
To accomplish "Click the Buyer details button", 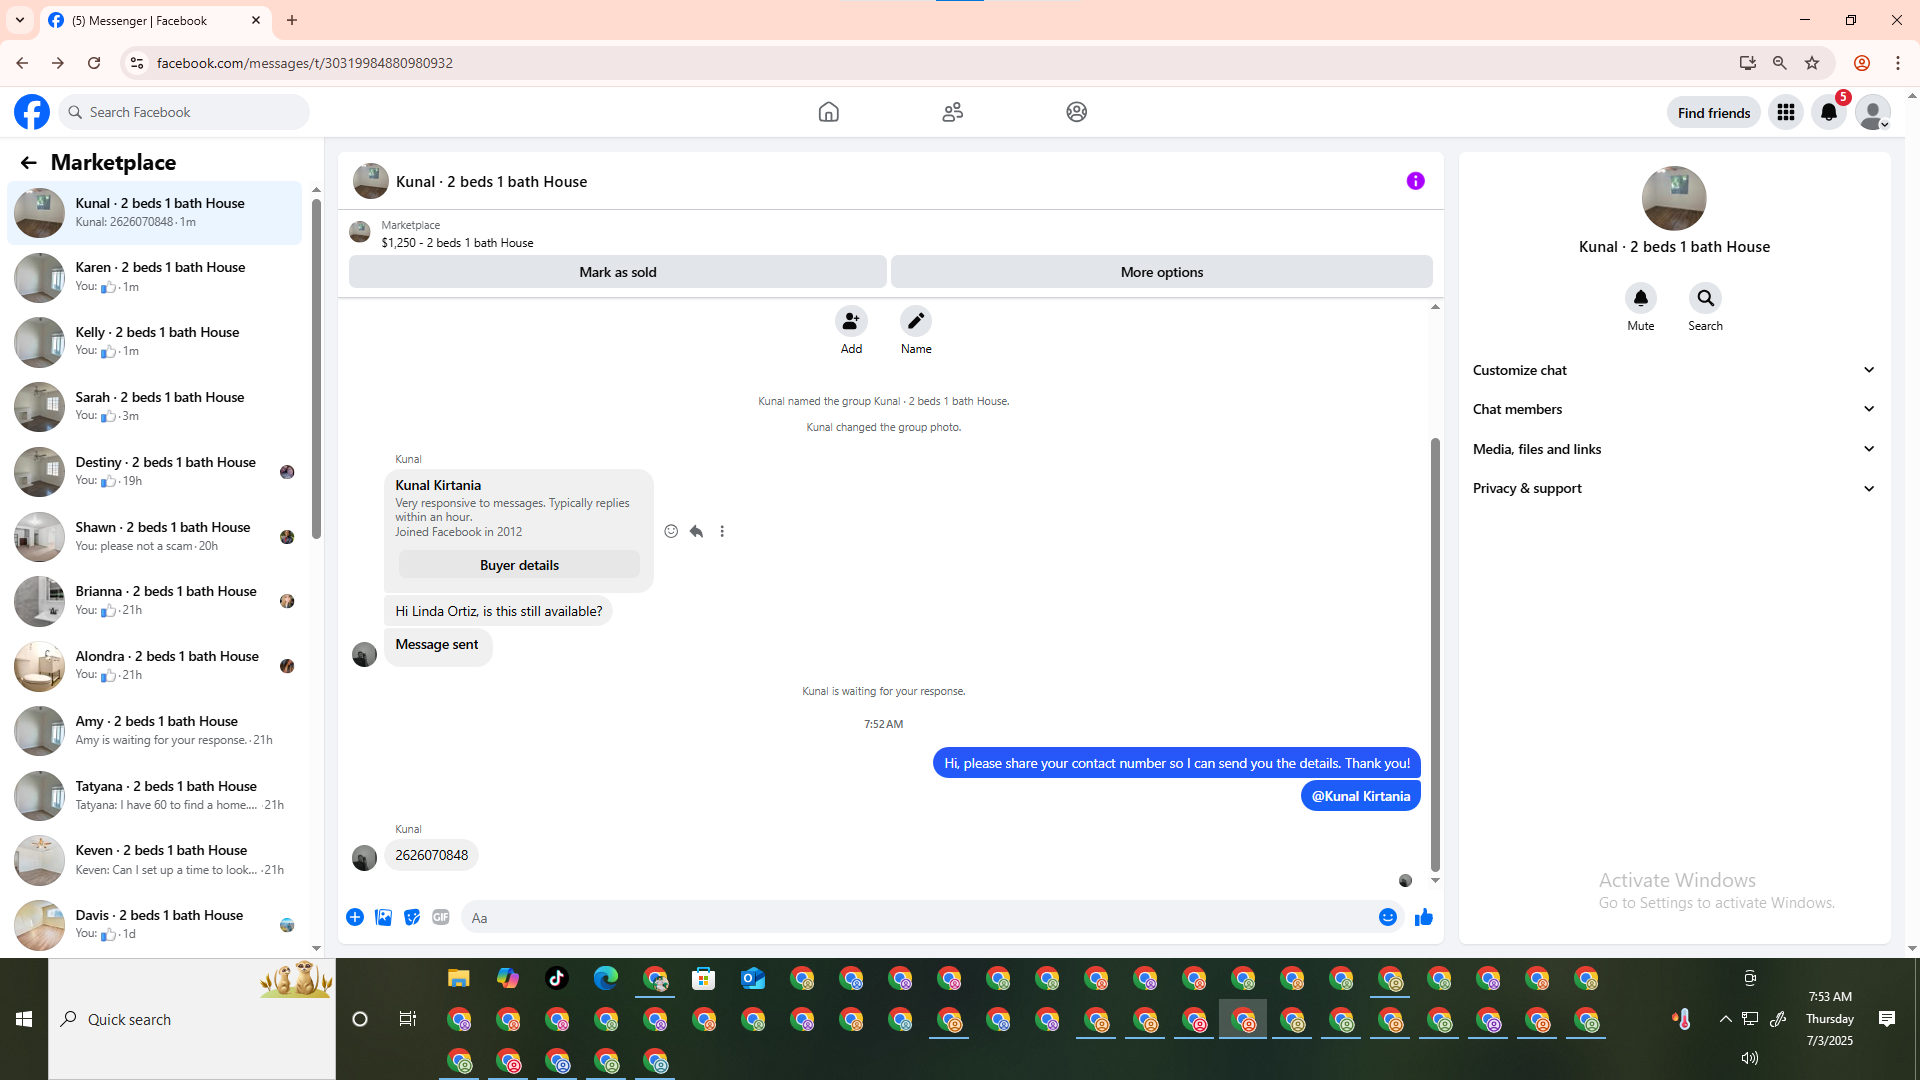I will (x=519, y=565).
